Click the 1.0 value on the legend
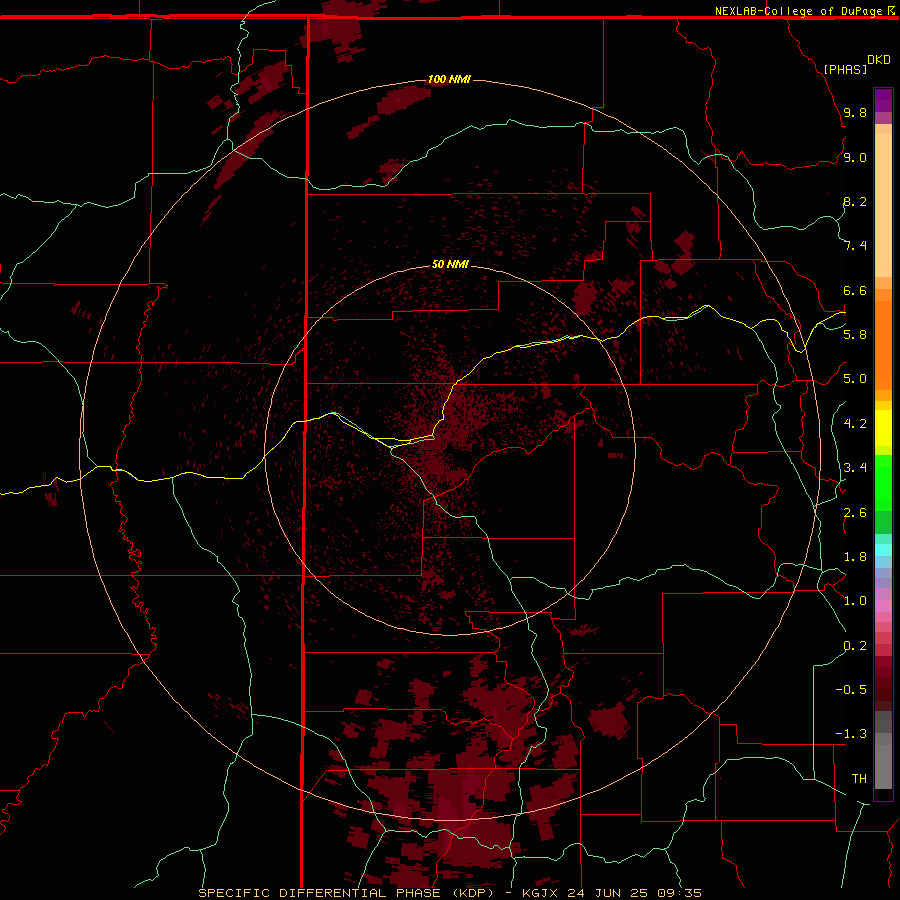Viewport: 900px width, 900px height. (855, 601)
